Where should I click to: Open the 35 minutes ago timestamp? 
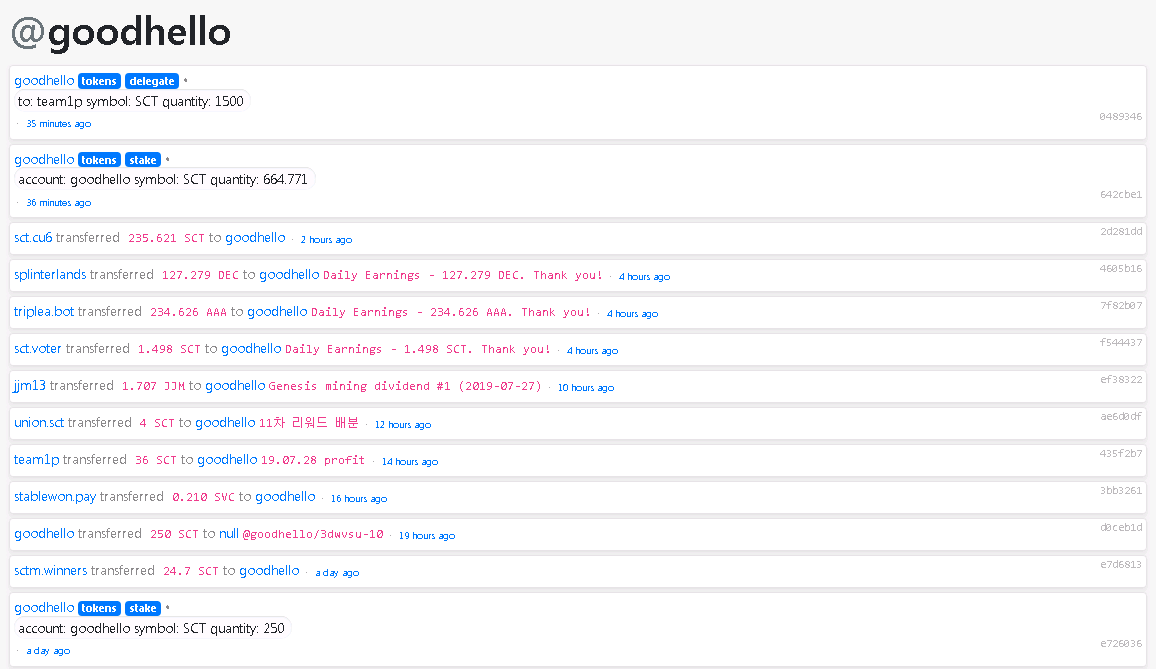pyautogui.click(x=59, y=124)
